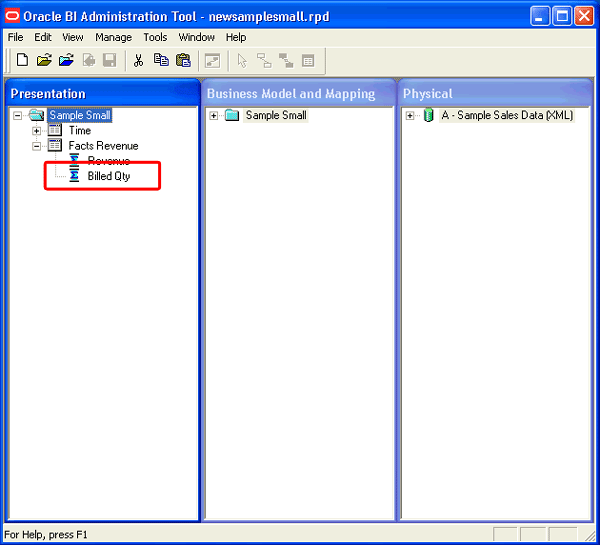Click the Sample Small presentation folder icon

(37, 115)
